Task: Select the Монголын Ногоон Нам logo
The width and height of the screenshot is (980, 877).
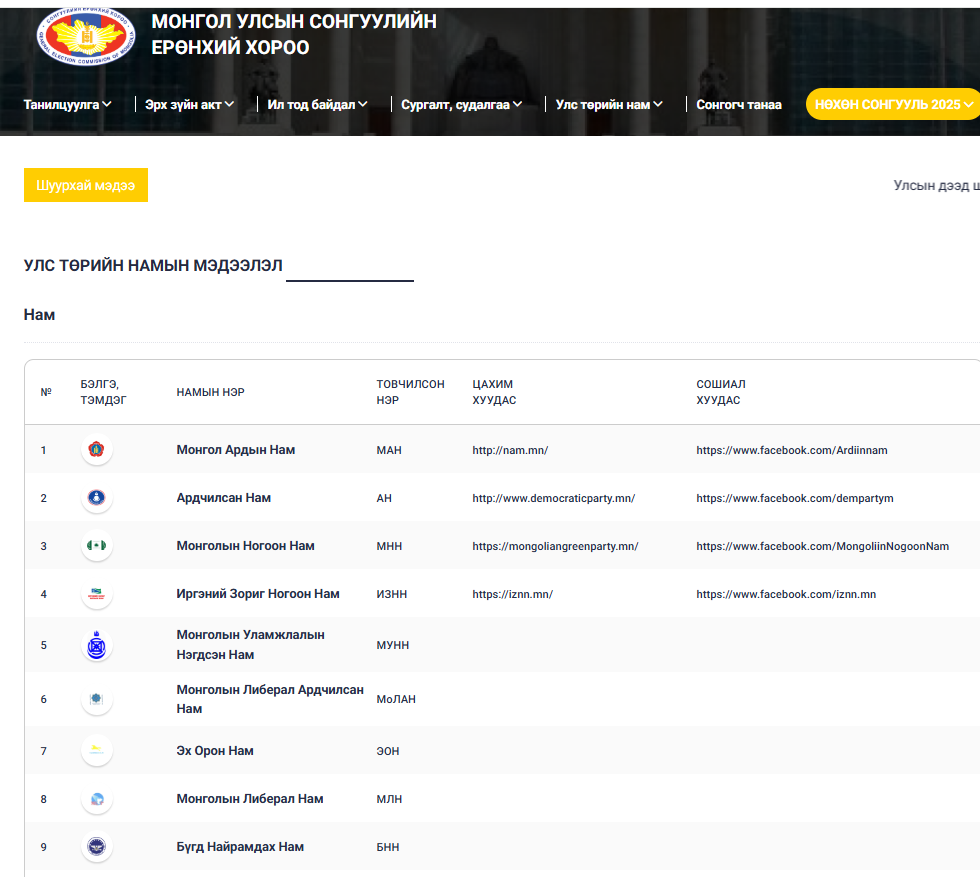Action: point(97,546)
